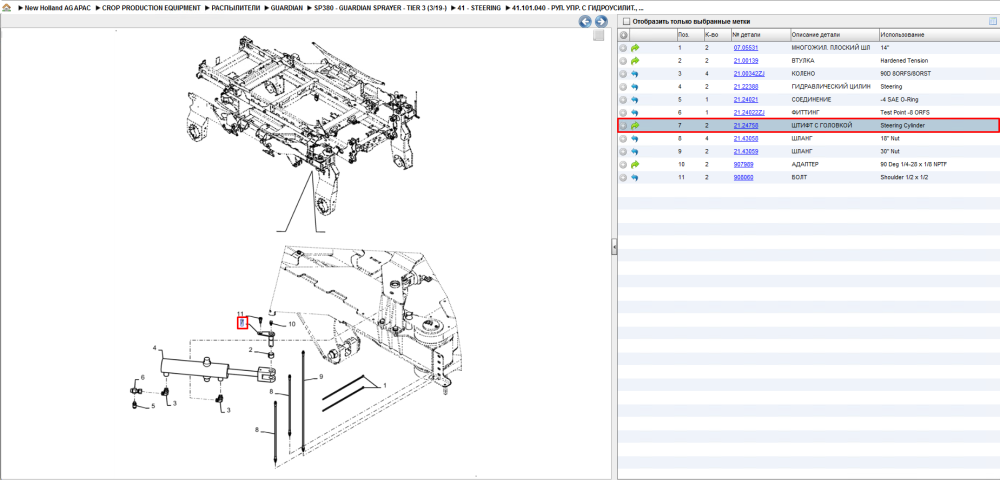The image size is (1000, 480).
Task: Sort by 'Описание детали' column header
Action: (x=834, y=34)
